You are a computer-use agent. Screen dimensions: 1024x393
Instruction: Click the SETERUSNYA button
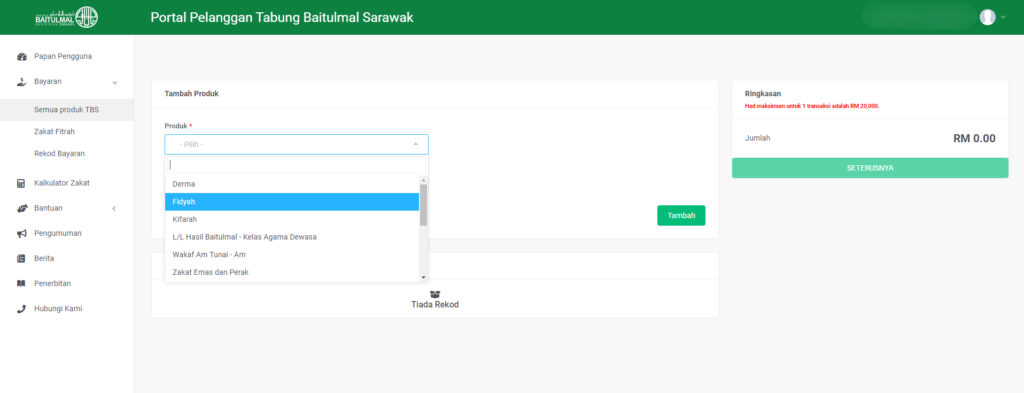click(870, 168)
